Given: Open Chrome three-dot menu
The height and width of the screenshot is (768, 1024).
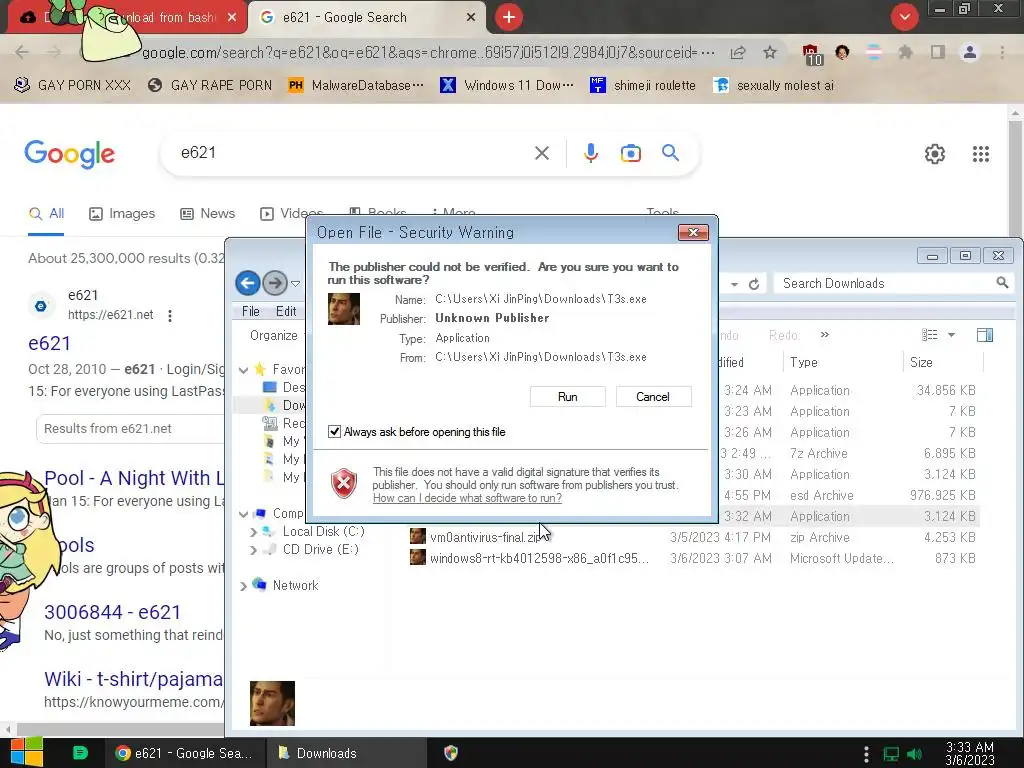Looking at the screenshot, I should 1002,52.
